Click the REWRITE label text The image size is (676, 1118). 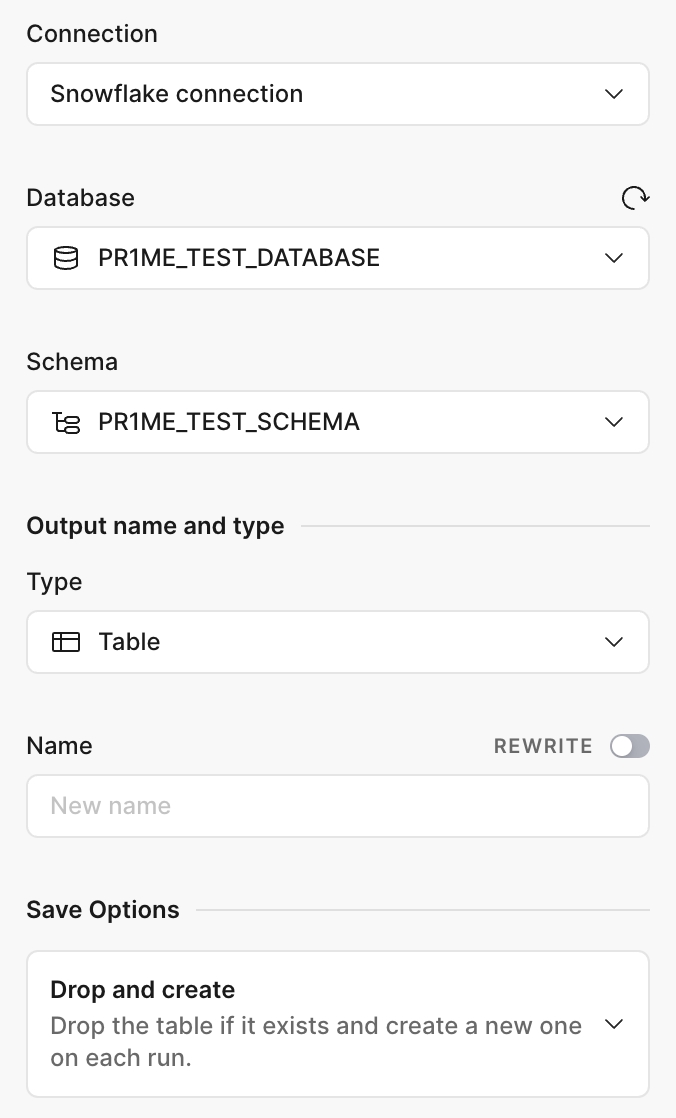pos(543,746)
